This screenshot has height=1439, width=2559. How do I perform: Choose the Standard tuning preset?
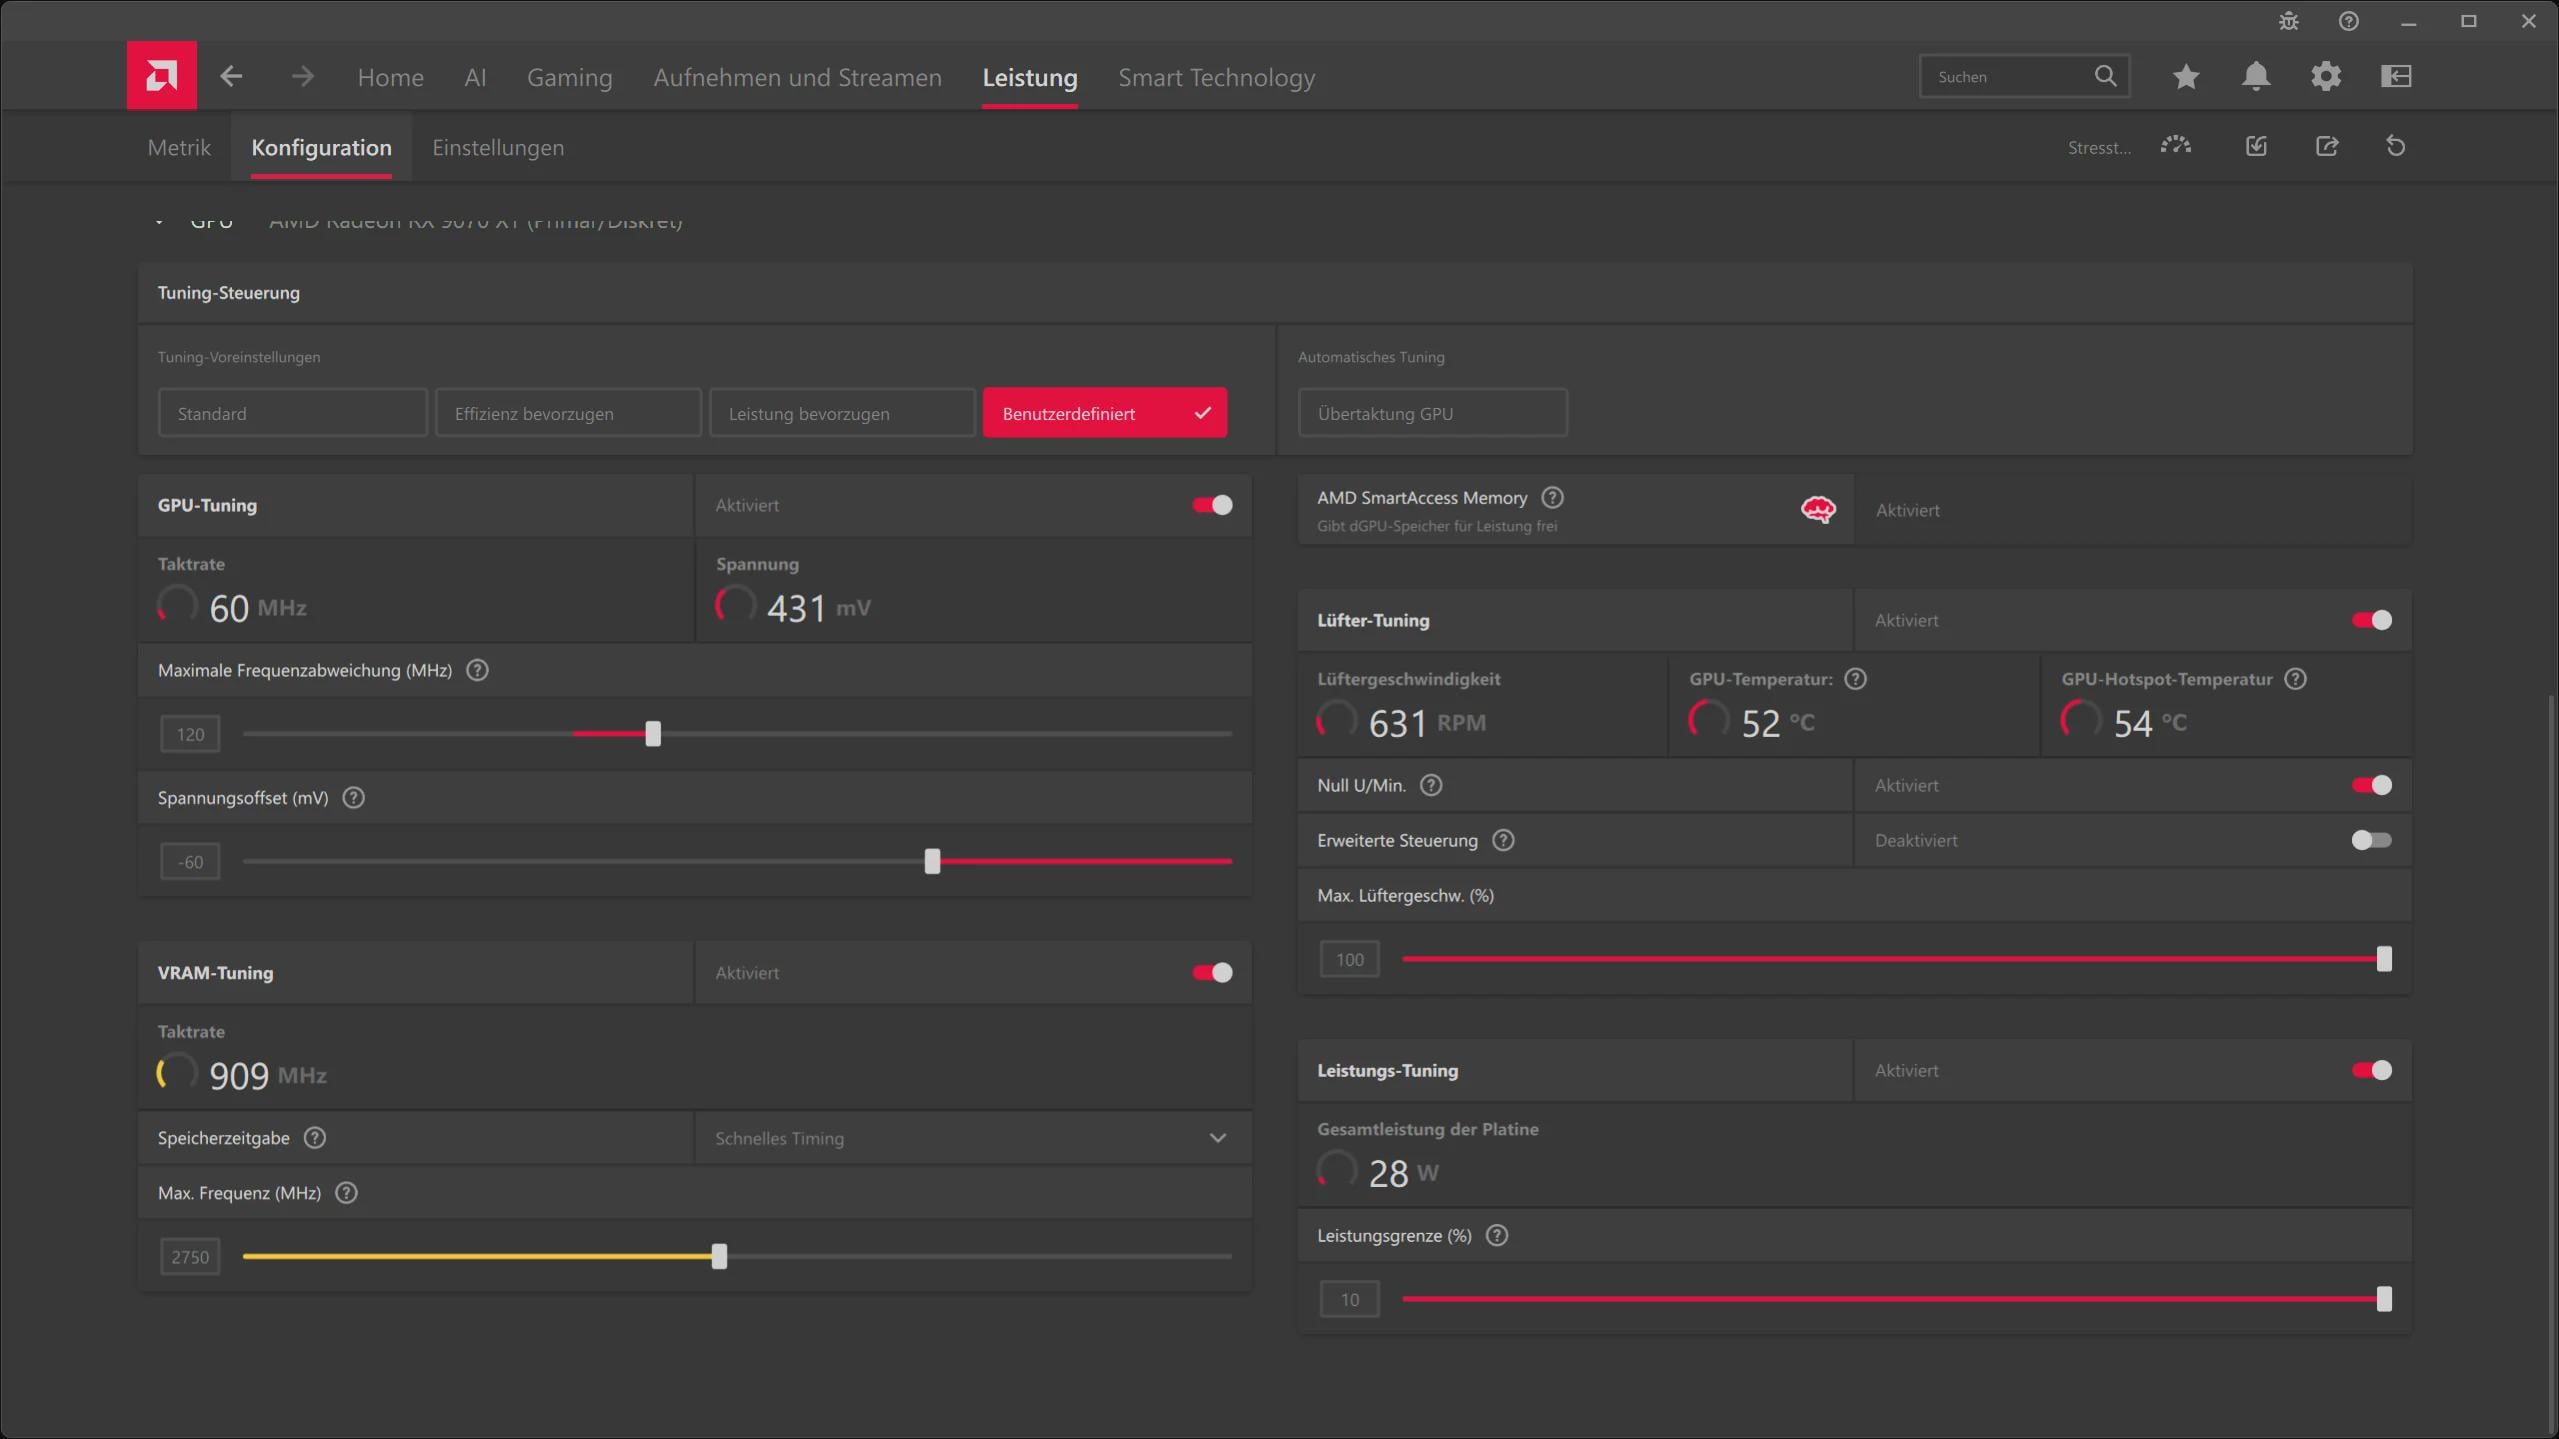[x=292, y=413]
